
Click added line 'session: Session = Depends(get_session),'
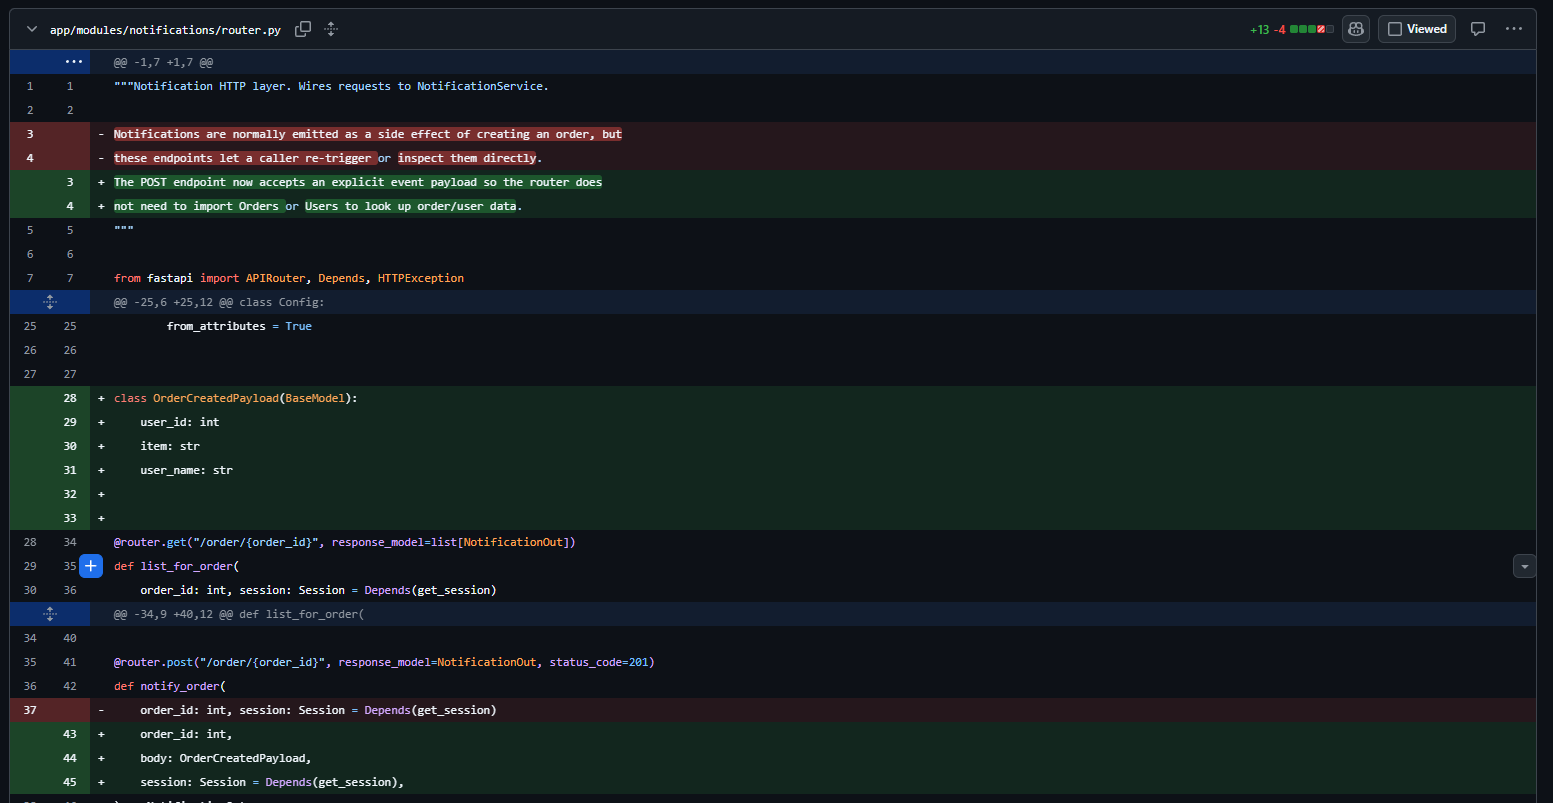pyautogui.click(x=272, y=782)
